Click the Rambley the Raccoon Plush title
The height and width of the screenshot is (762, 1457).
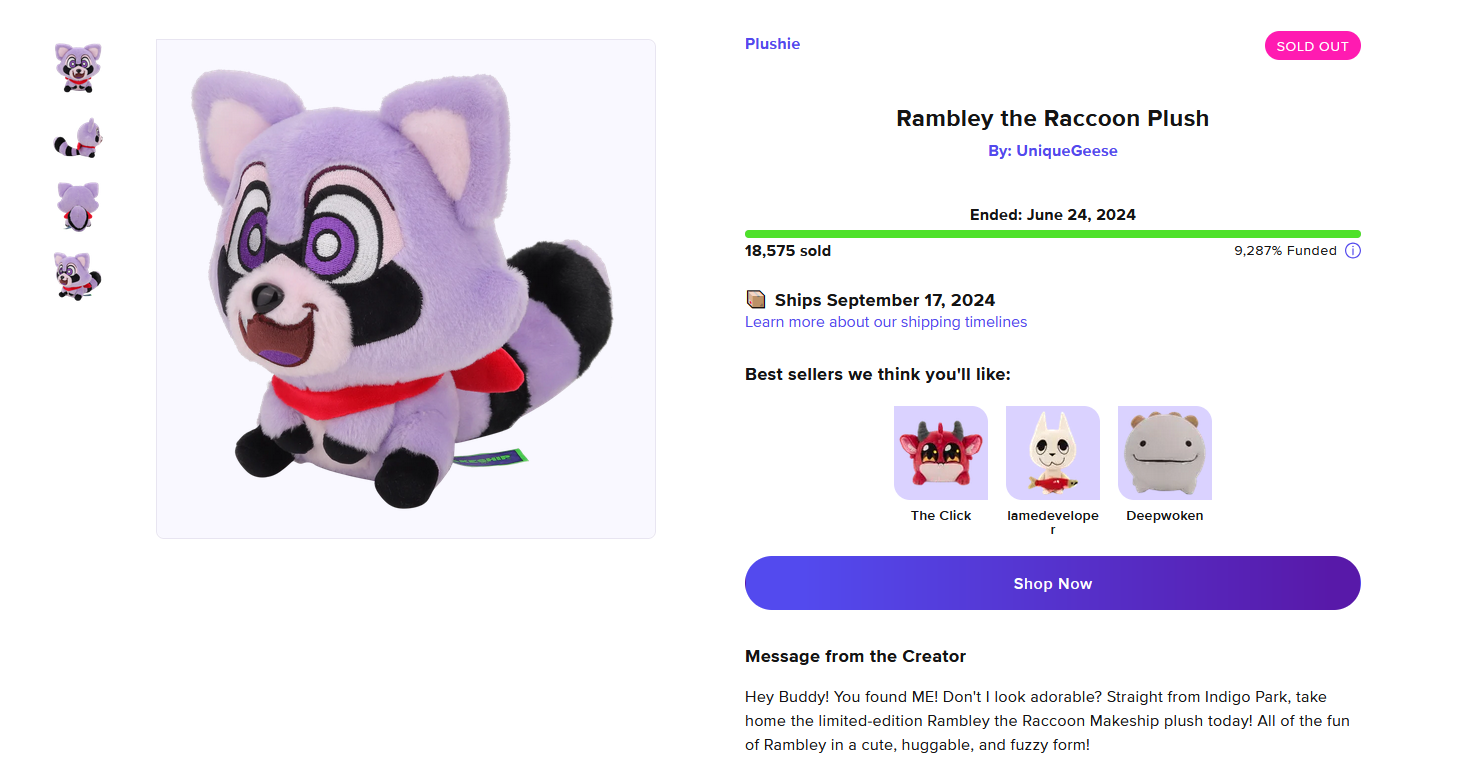click(x=1052, y=118)
